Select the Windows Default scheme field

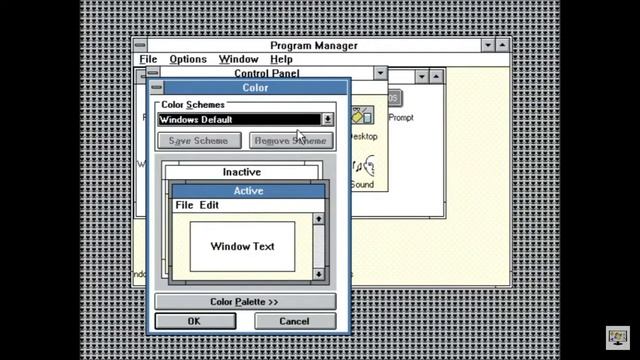[x=240, y=120]
